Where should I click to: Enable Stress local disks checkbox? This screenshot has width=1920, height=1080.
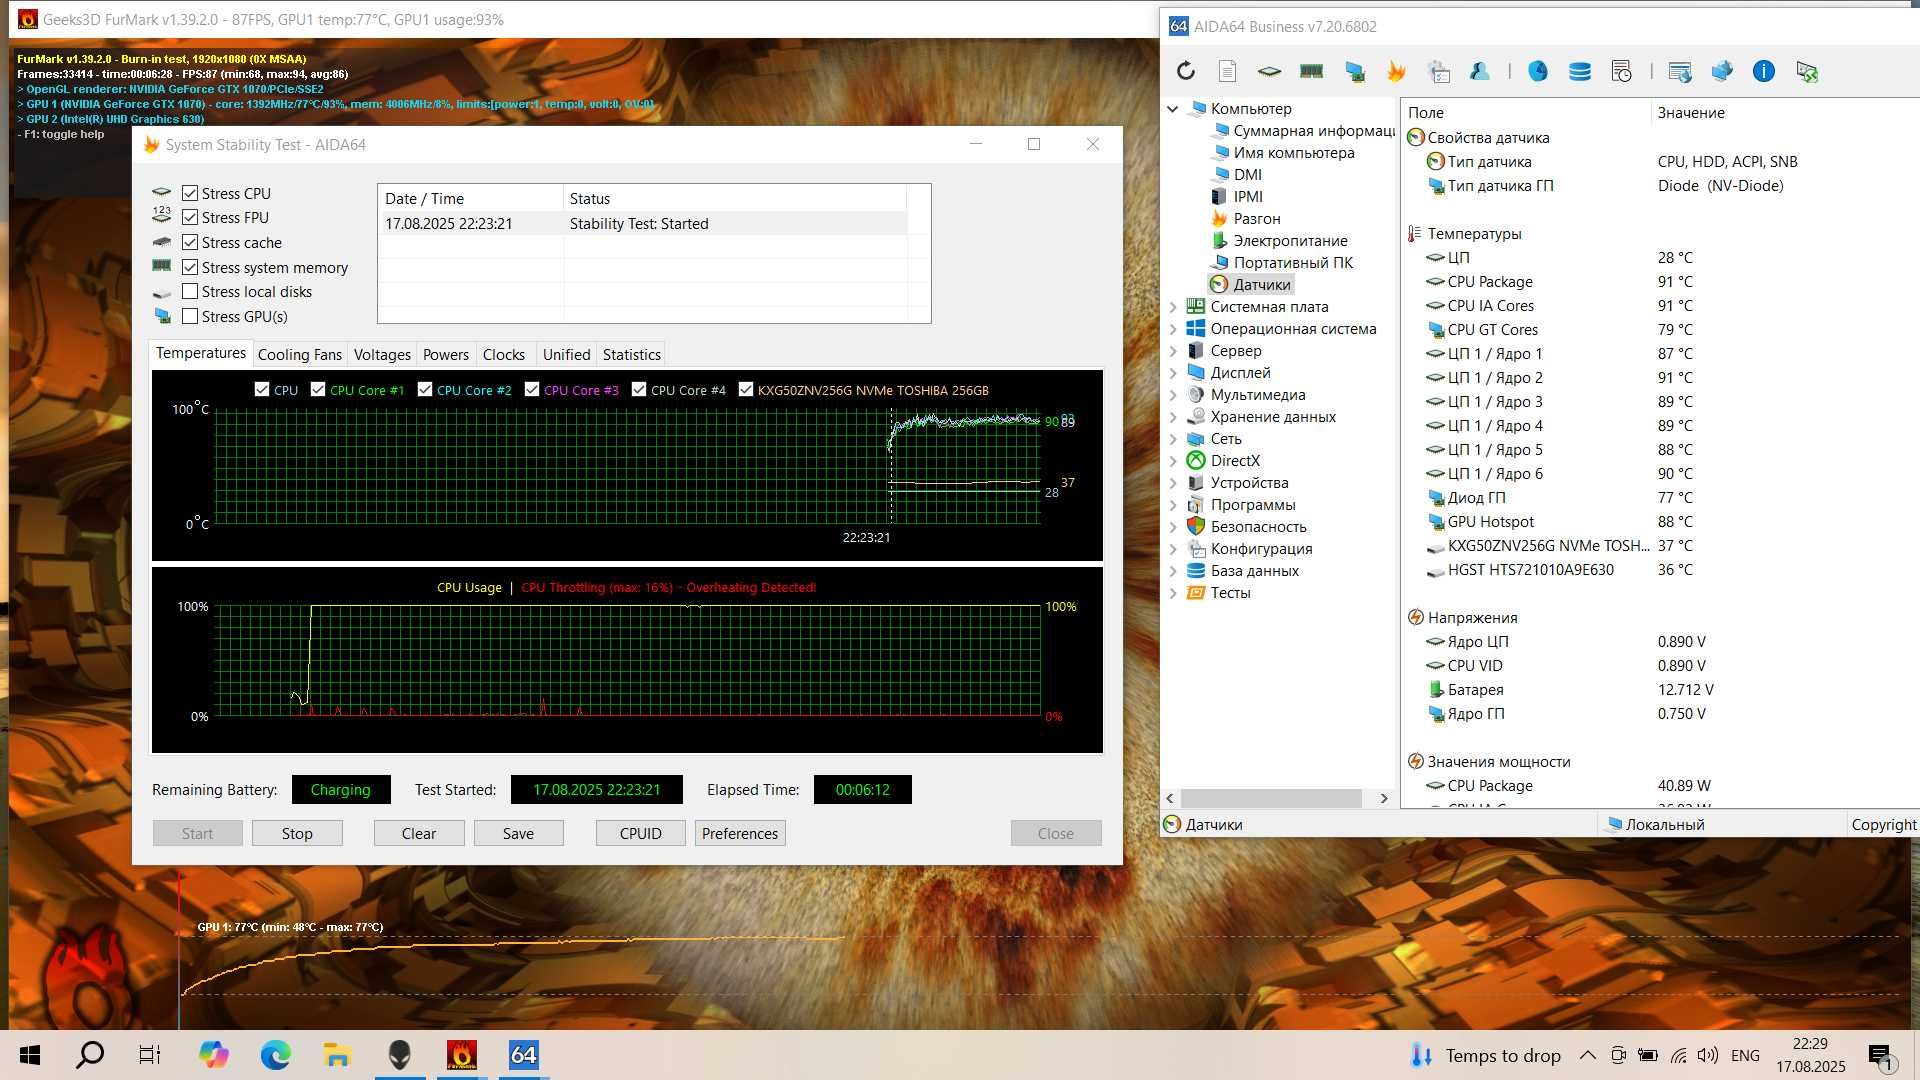click(190, 291)
